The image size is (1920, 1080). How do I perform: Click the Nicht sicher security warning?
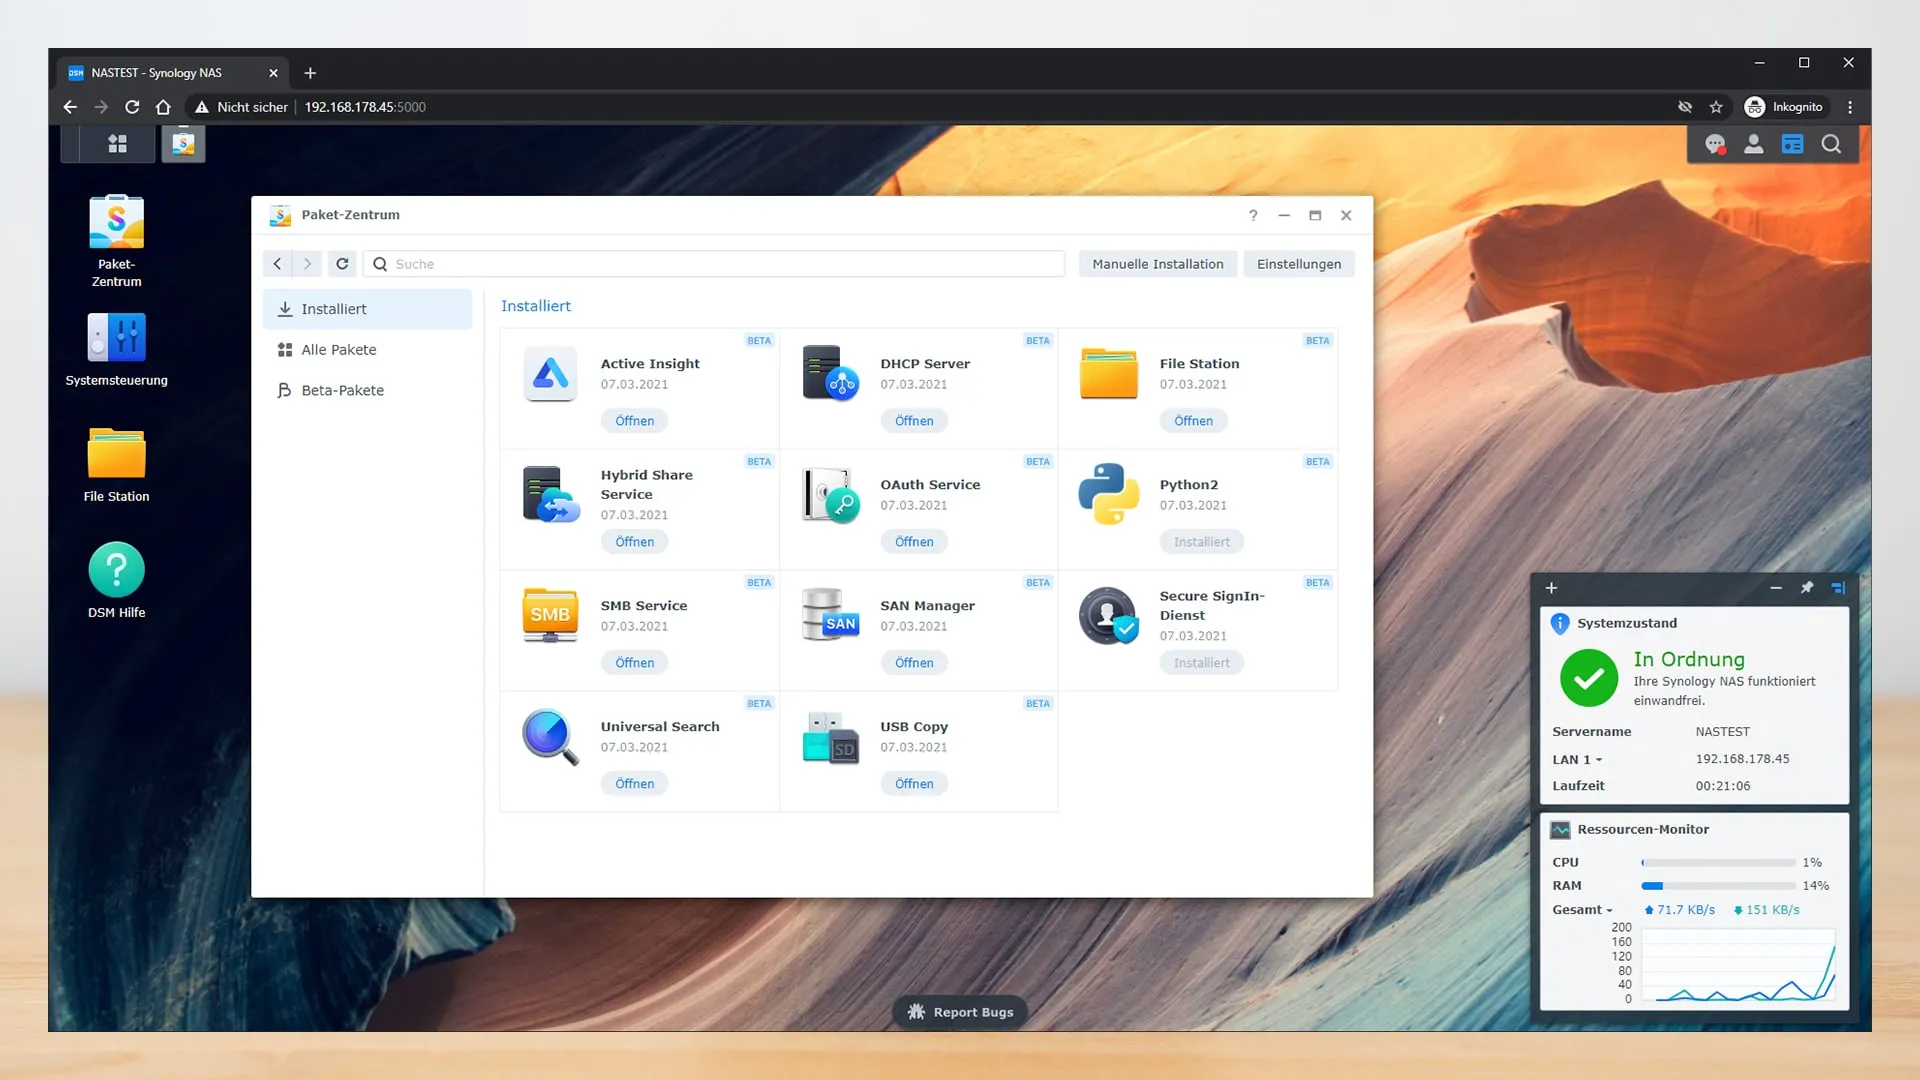tap(241, 107)
